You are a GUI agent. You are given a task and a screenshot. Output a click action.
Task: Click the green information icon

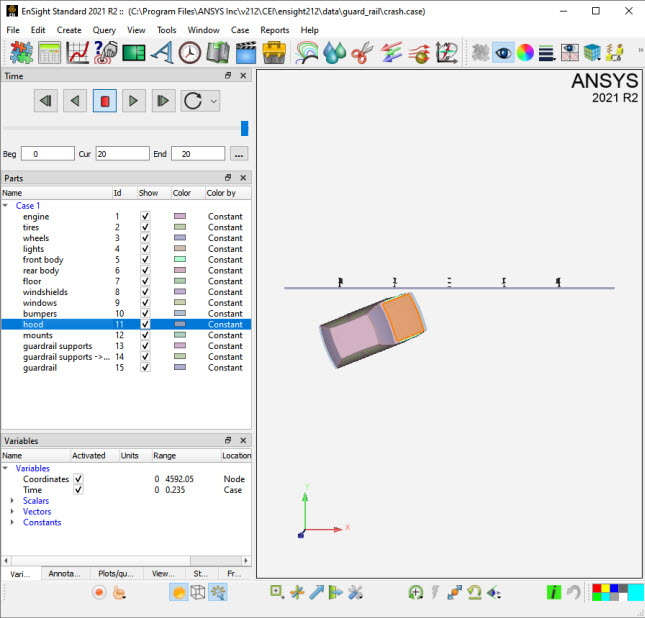(x=554, y=592)
